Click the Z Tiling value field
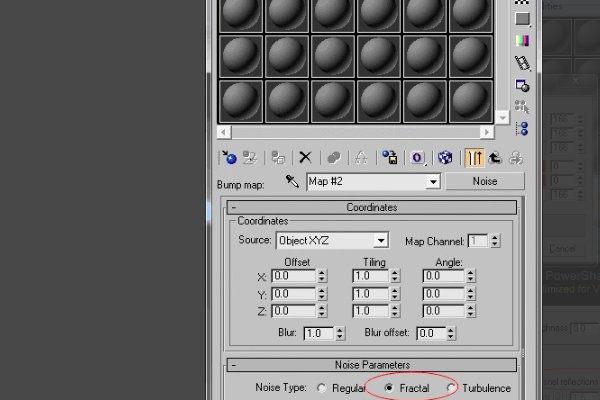The image size is (600, 400). coord(370,311)
